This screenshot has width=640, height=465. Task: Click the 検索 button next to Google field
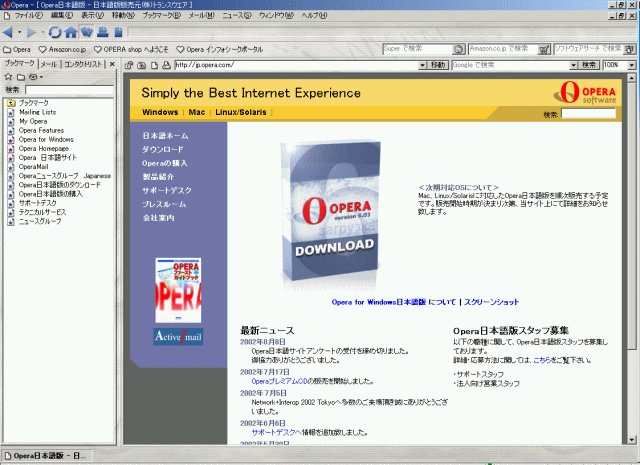[589, 65]
